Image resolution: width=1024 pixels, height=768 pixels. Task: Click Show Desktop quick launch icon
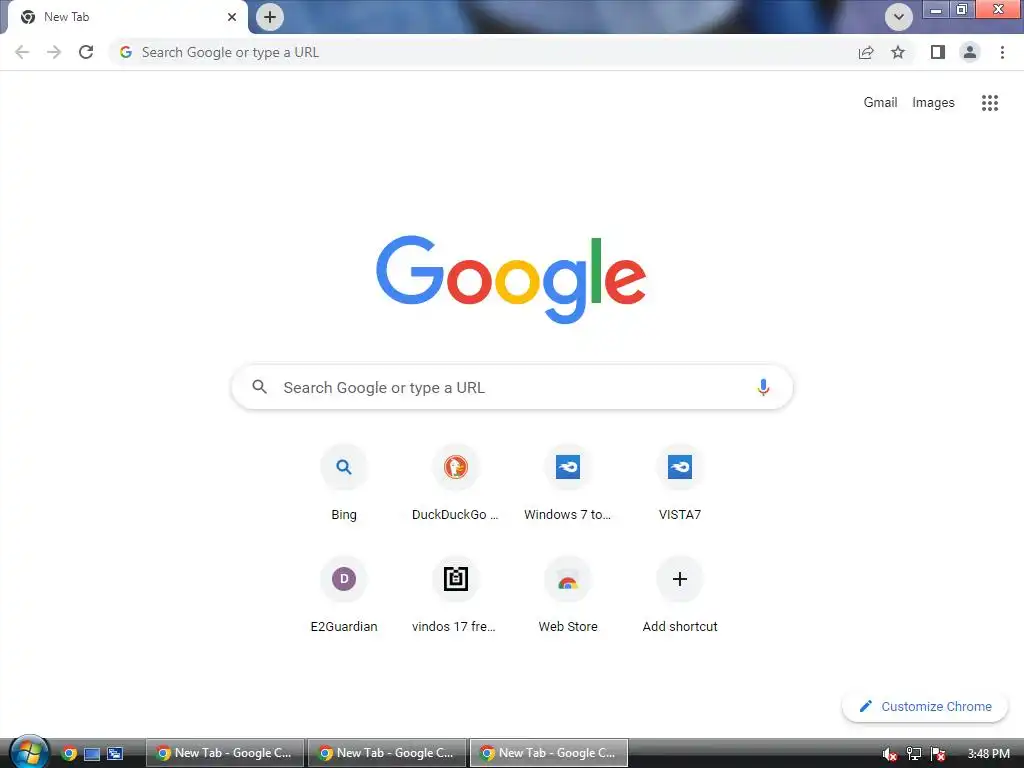92,754
